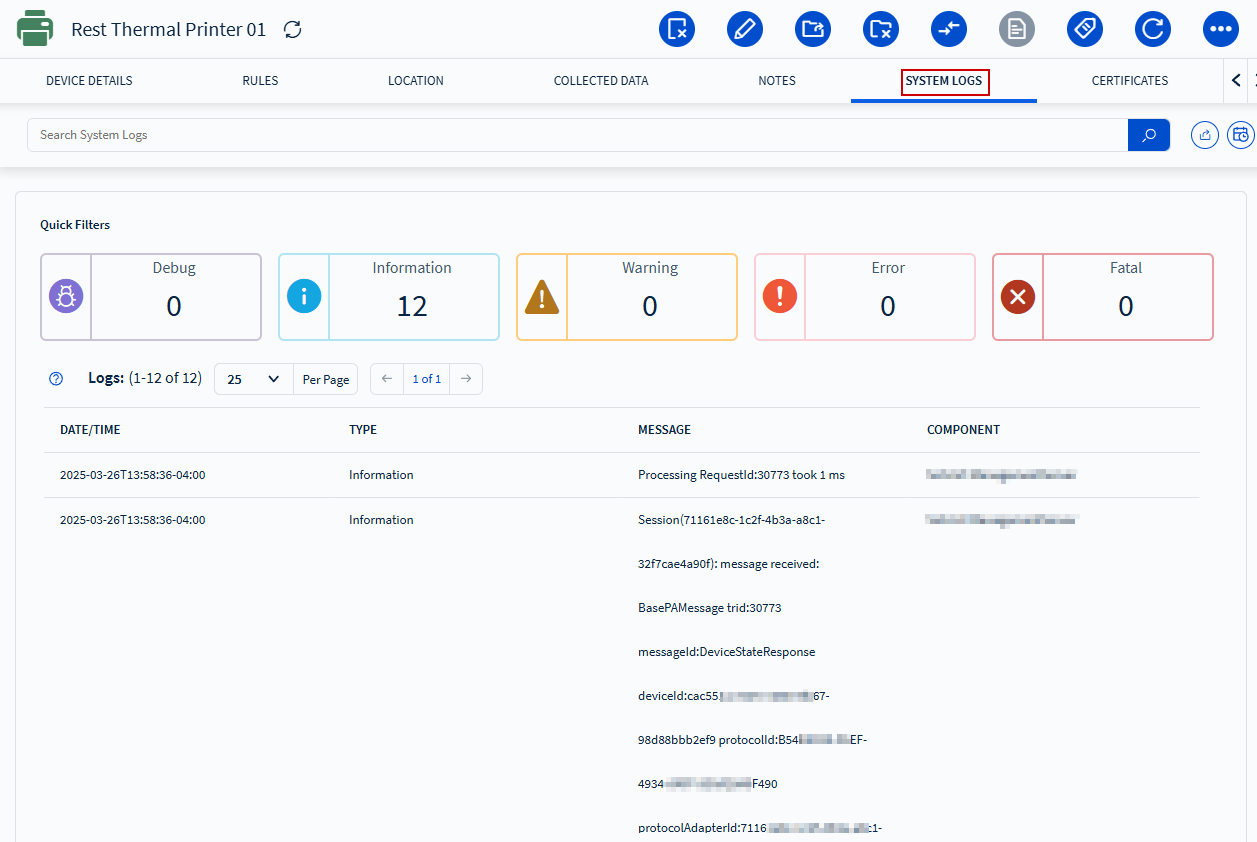Screen dimensions: 1257x842
Task: Click the Per Page label
Action: (x=326, y=379)
